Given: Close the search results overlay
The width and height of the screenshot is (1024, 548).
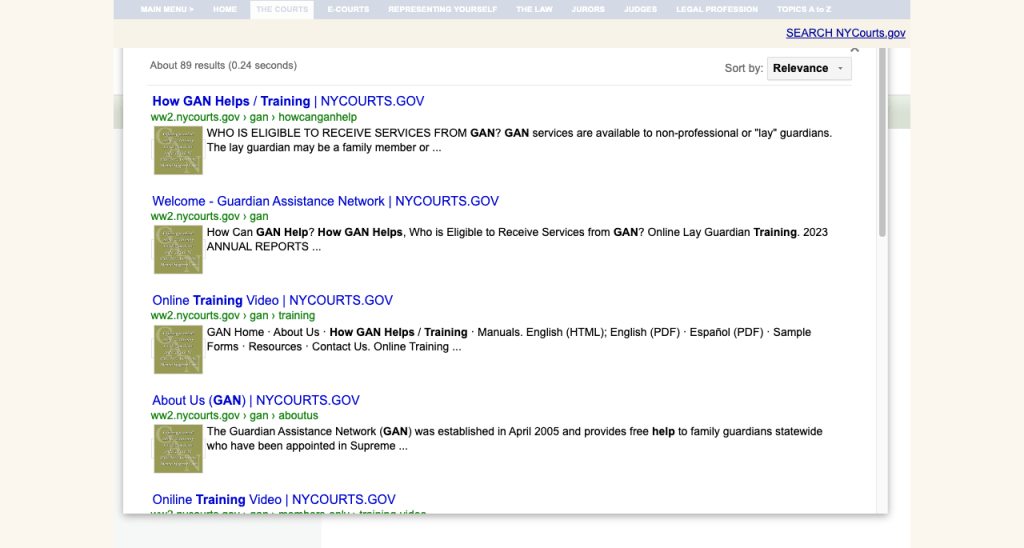Looking at the screenshot, I should click(853, 49).
